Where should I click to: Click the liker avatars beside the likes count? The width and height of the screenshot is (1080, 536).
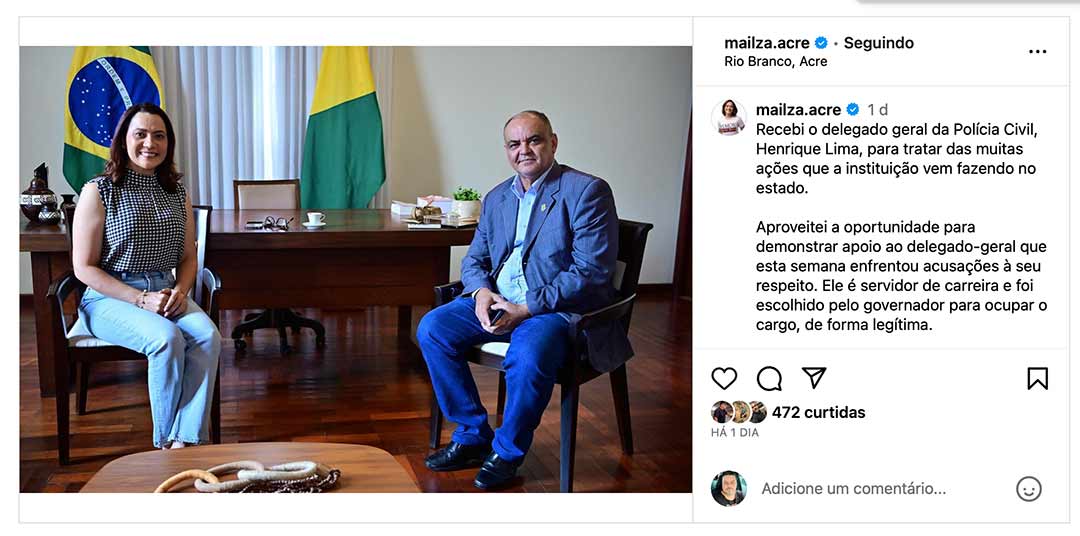coord(738,412)
